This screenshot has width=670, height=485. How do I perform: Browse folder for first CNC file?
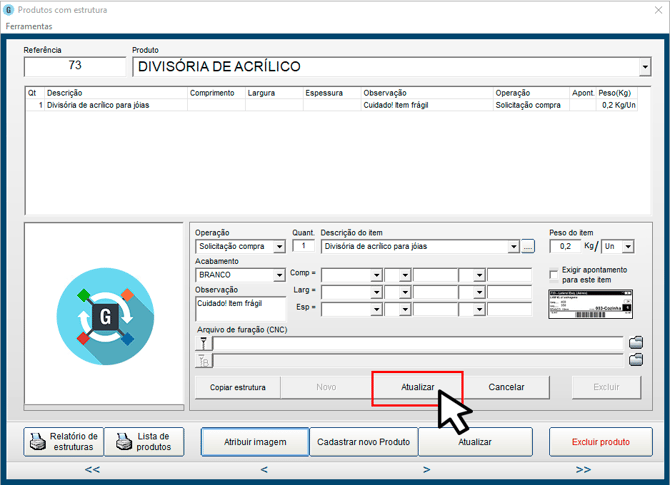click(x=636, y=343)
